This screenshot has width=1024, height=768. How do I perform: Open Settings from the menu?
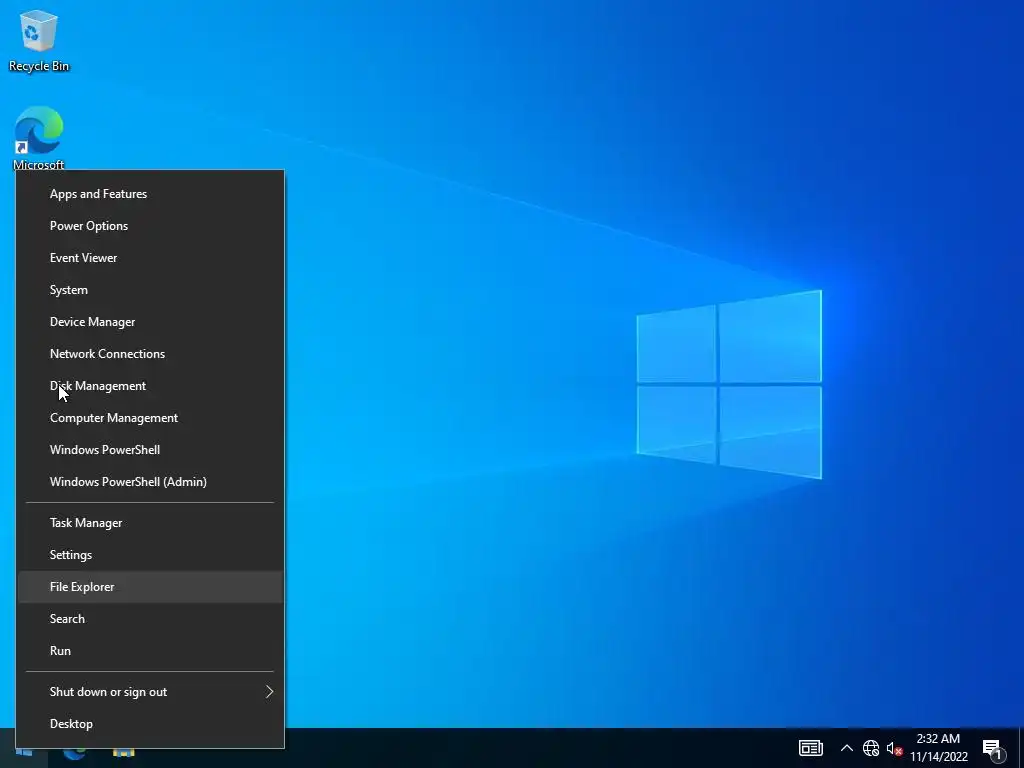coord(150,555)
